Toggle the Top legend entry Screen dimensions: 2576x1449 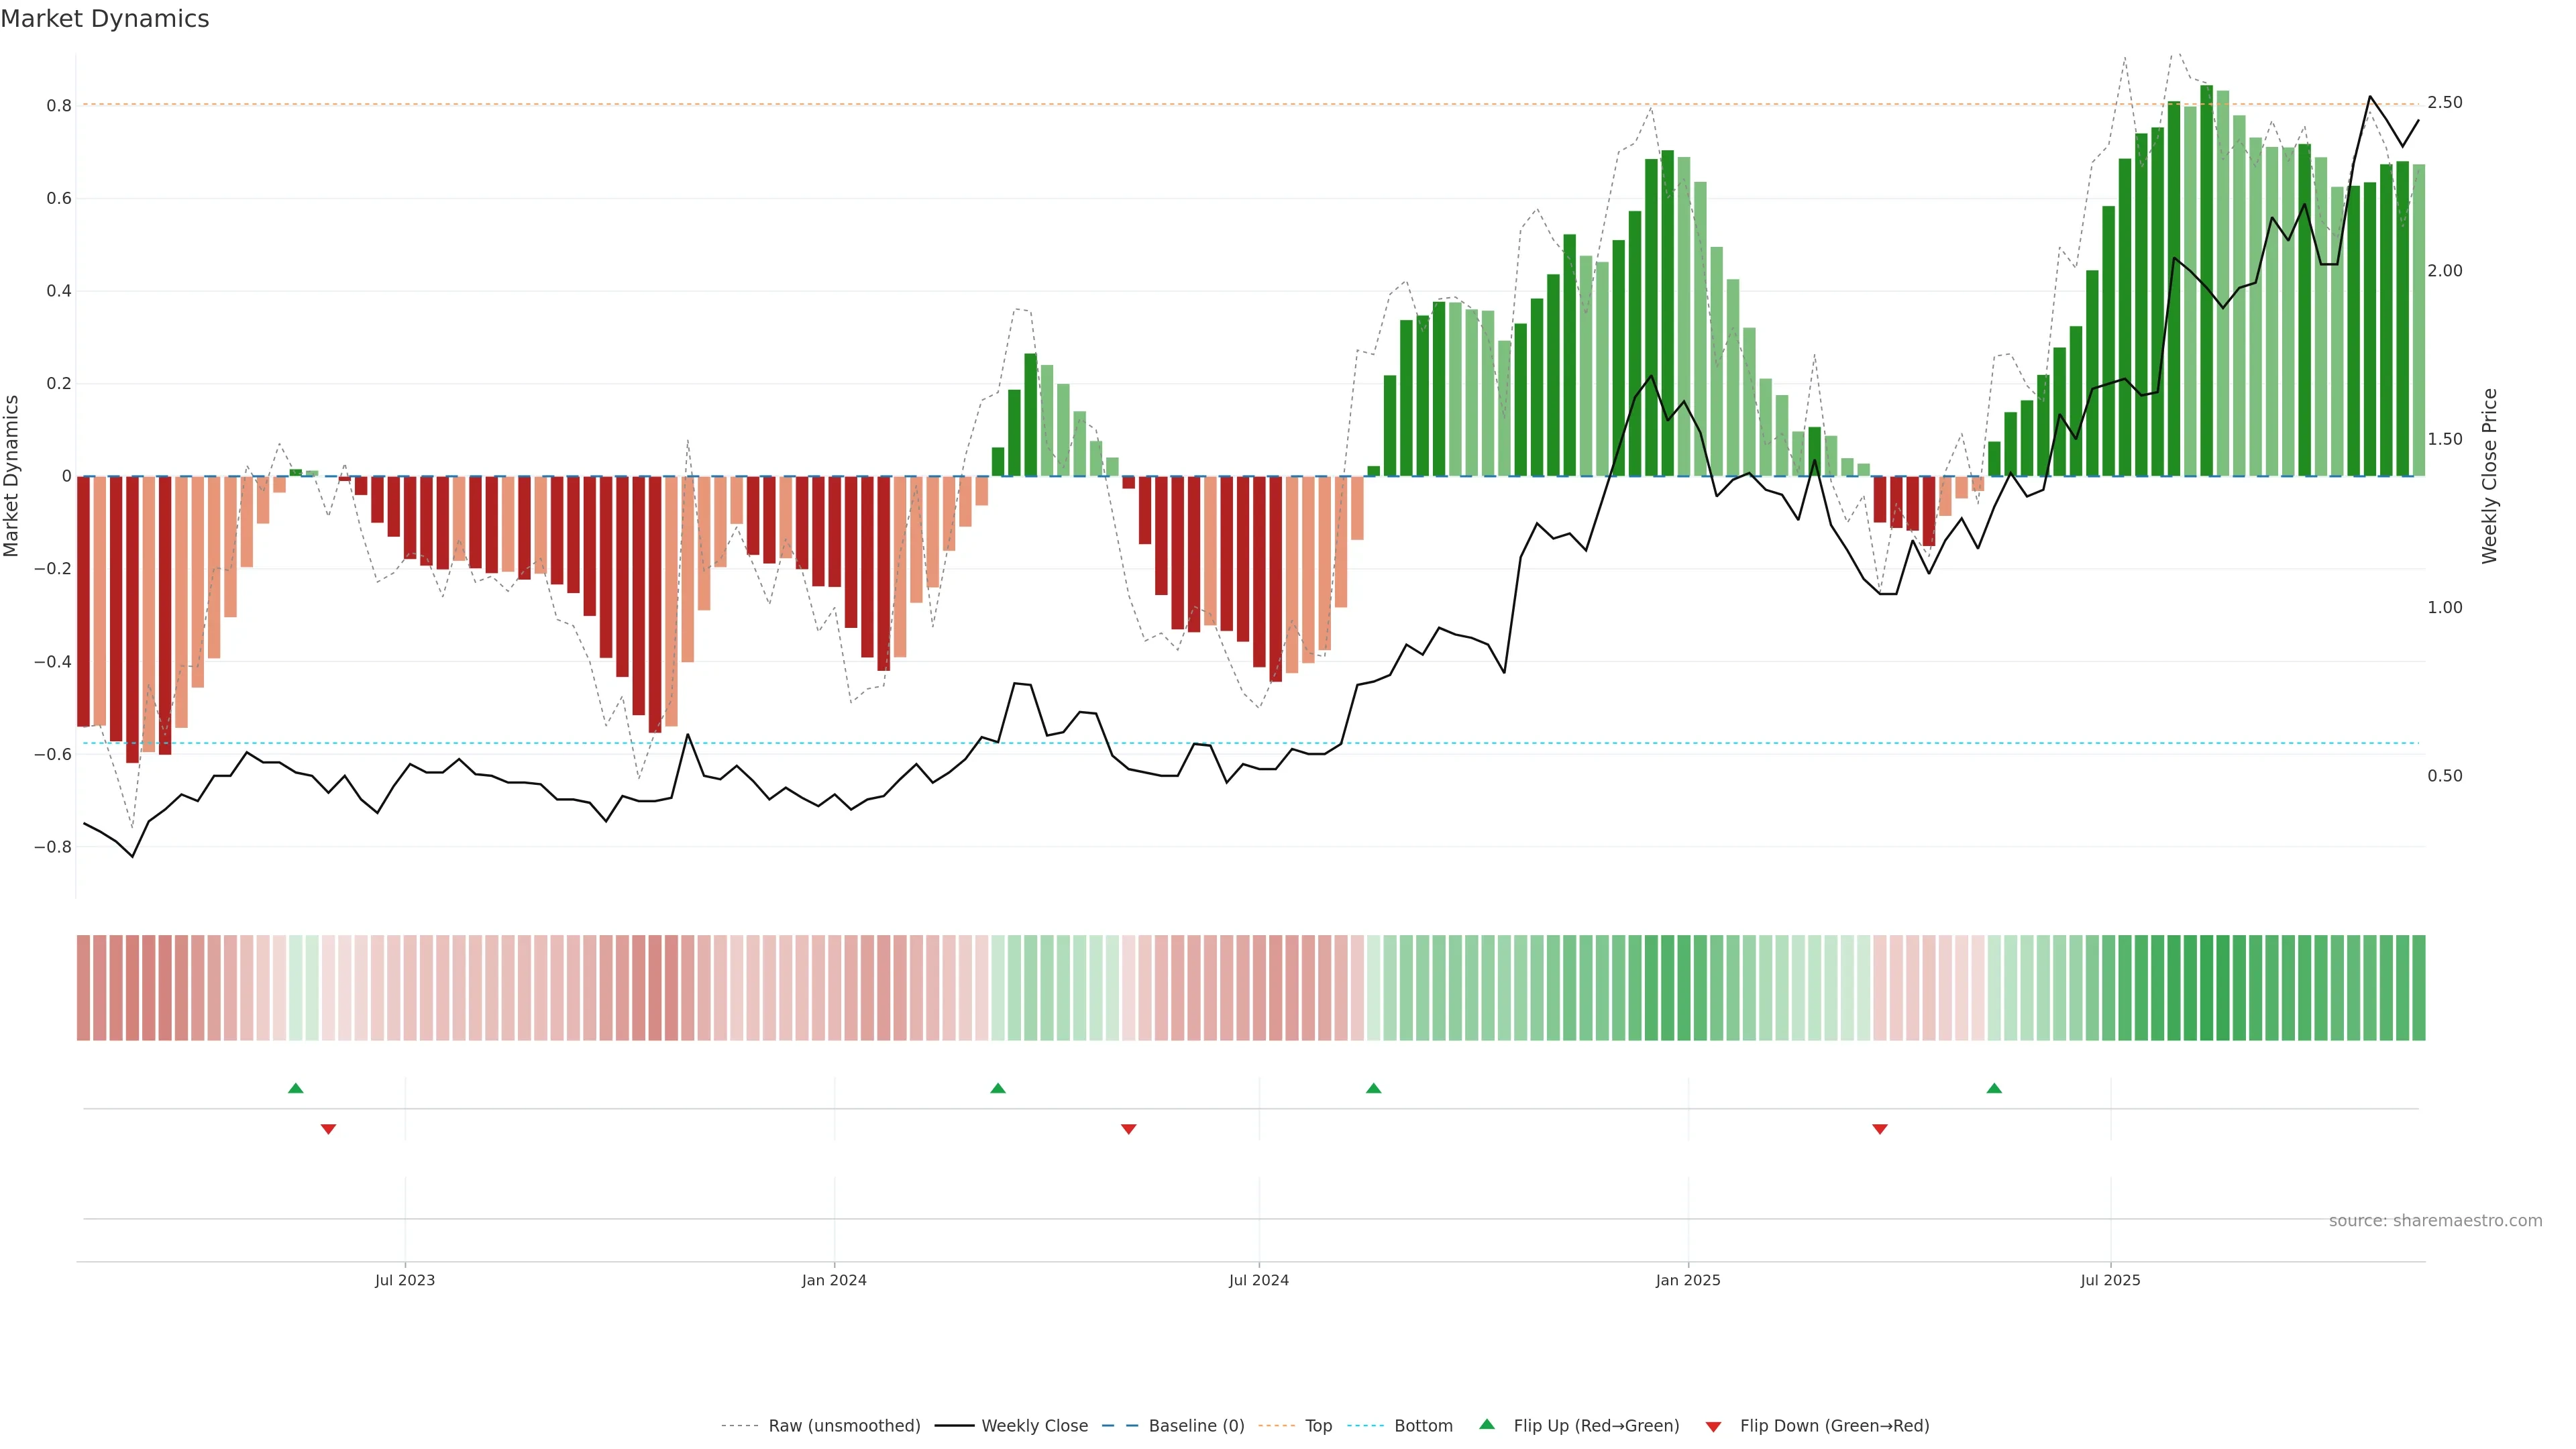point(1318,1425)
